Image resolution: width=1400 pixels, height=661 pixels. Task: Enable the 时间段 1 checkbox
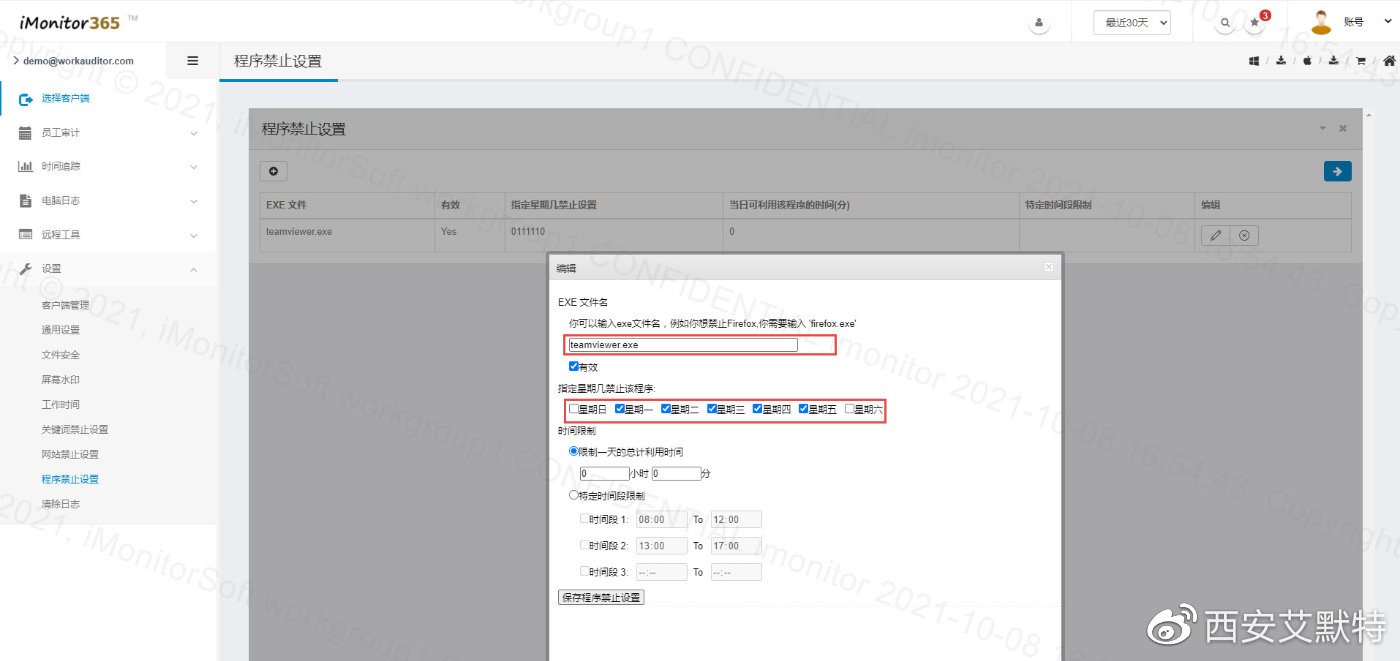tap(585, 519)
